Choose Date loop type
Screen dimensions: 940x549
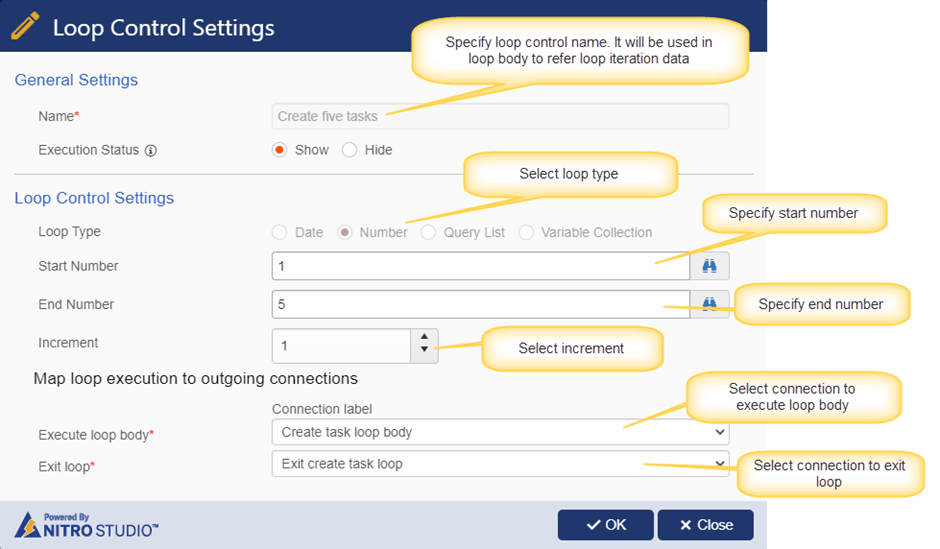click(279, 233)
